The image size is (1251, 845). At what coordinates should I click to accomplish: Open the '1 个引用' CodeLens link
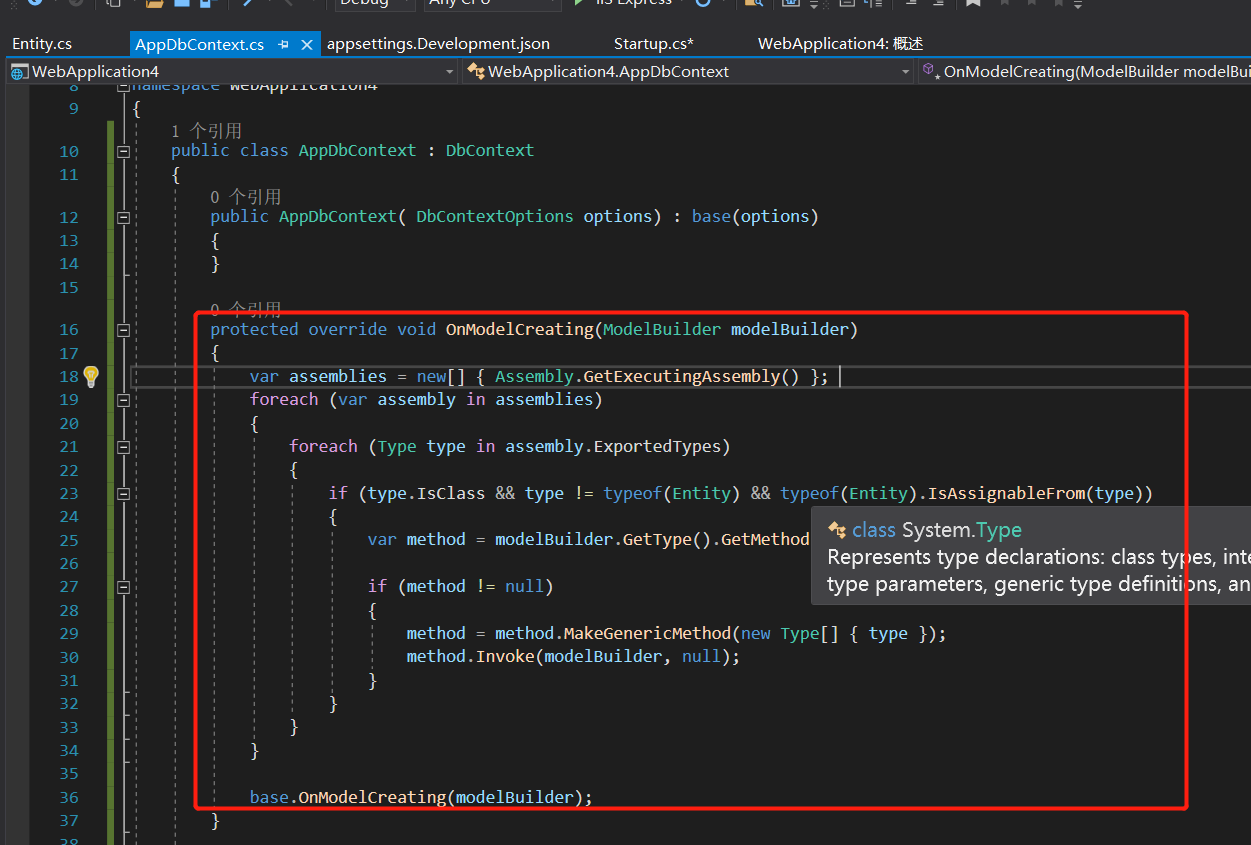206,131
